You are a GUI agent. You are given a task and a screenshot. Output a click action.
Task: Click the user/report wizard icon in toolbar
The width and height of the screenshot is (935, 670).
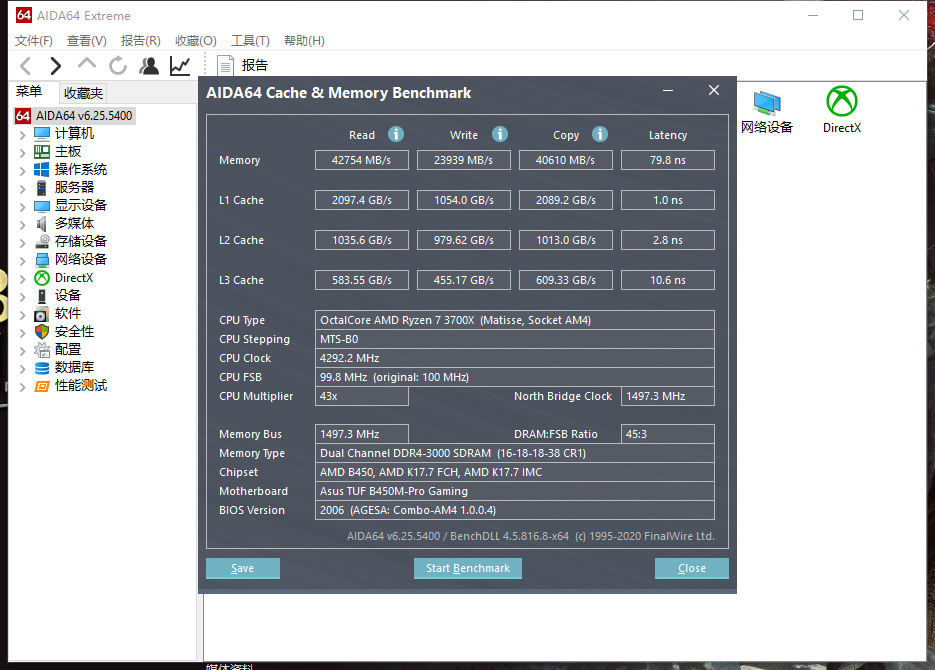pos(148,64)
